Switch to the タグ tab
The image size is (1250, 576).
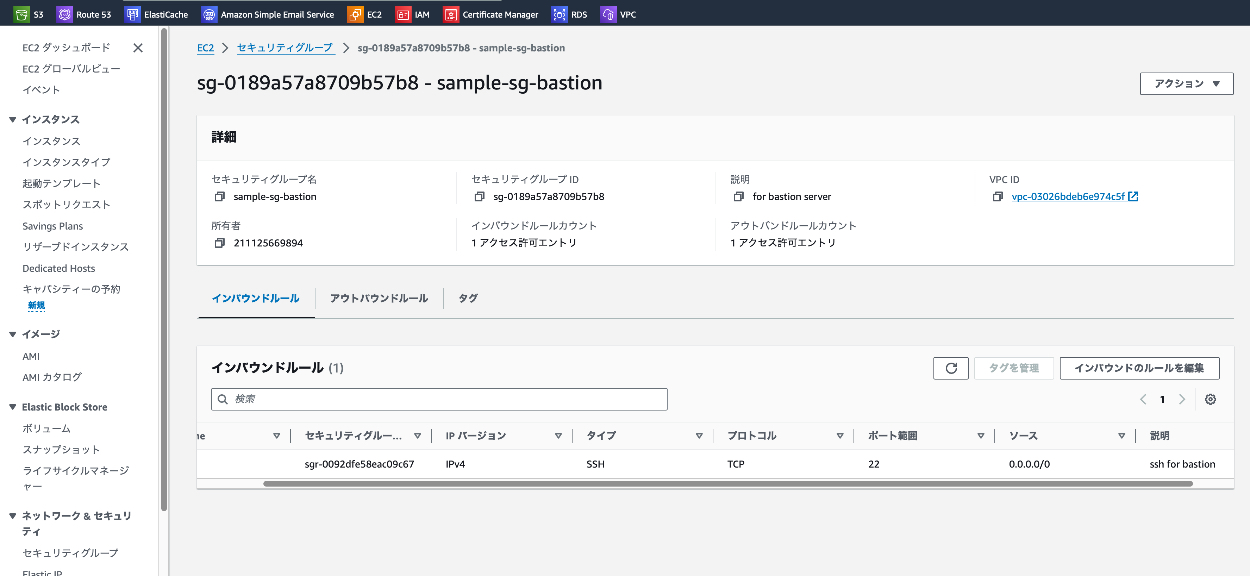pos(467,298)
